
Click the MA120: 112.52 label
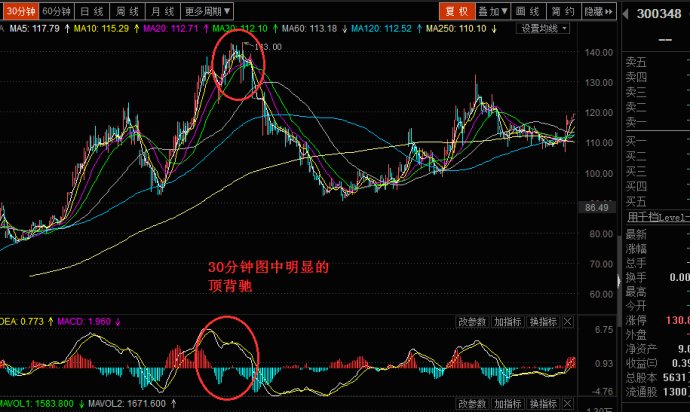point(381,29)
